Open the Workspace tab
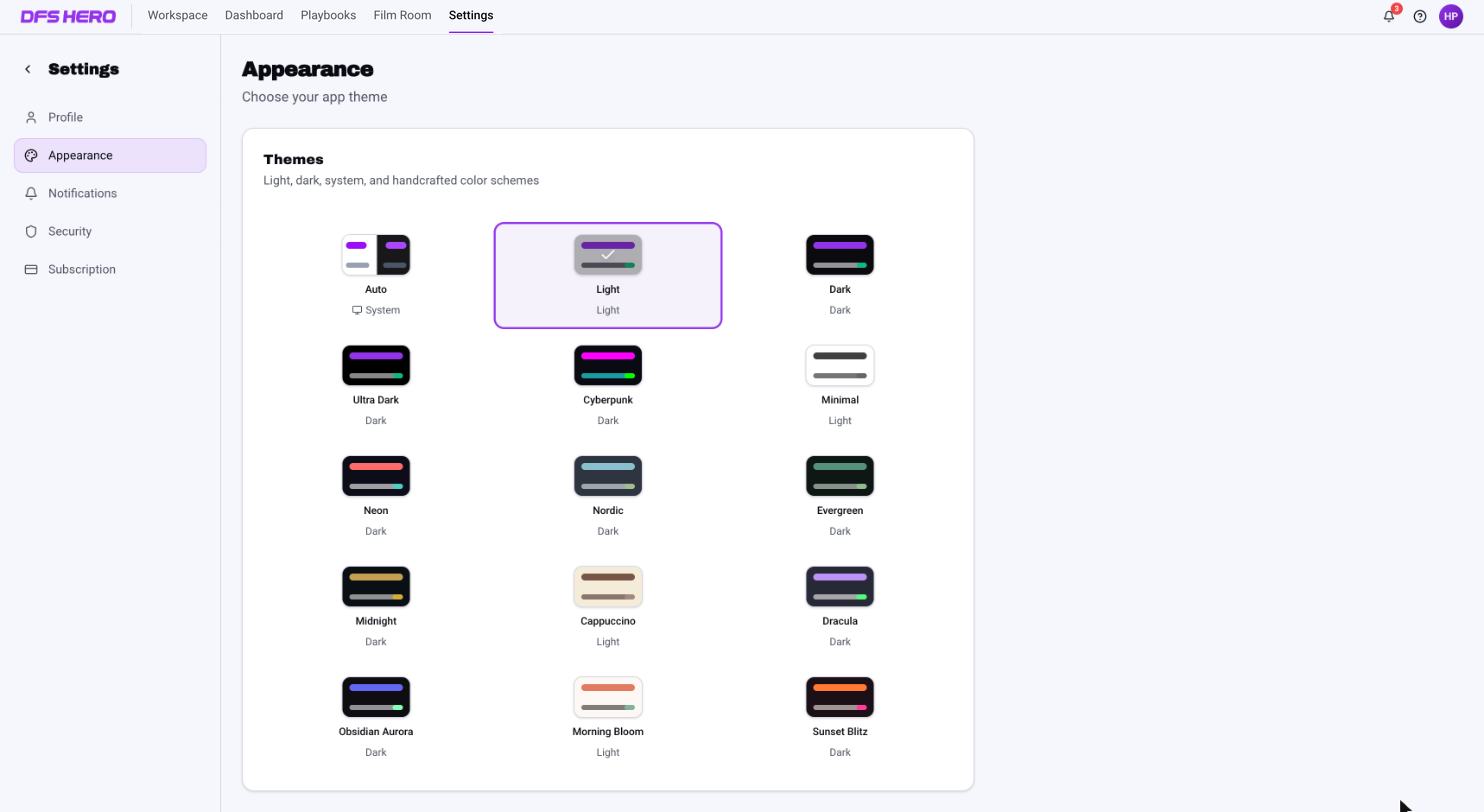The width and height of the screenshot is (1484, 812). (178, 16)
